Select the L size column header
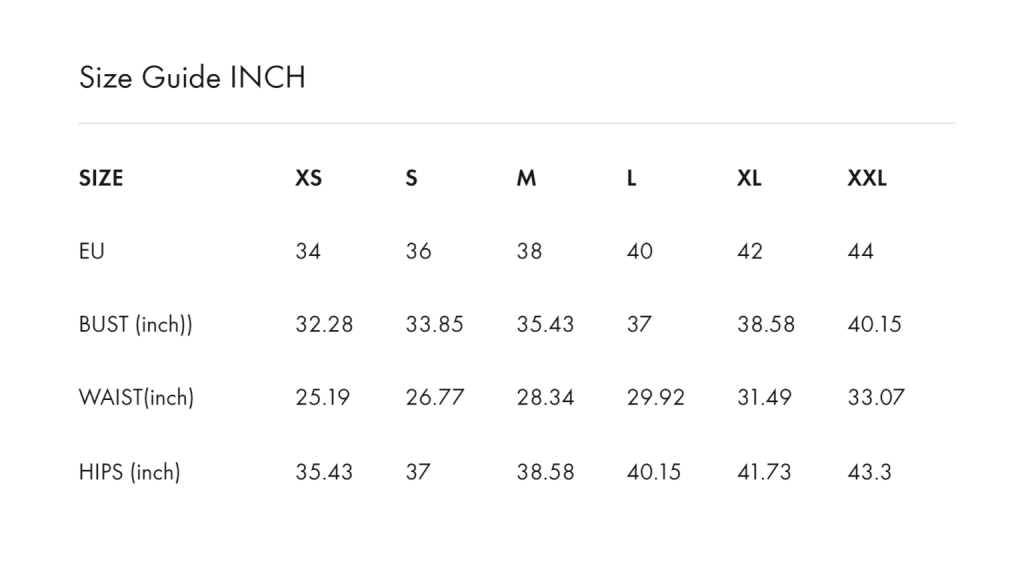The height and width of the screenshot is (576, 1024). (x=631, y=178)
